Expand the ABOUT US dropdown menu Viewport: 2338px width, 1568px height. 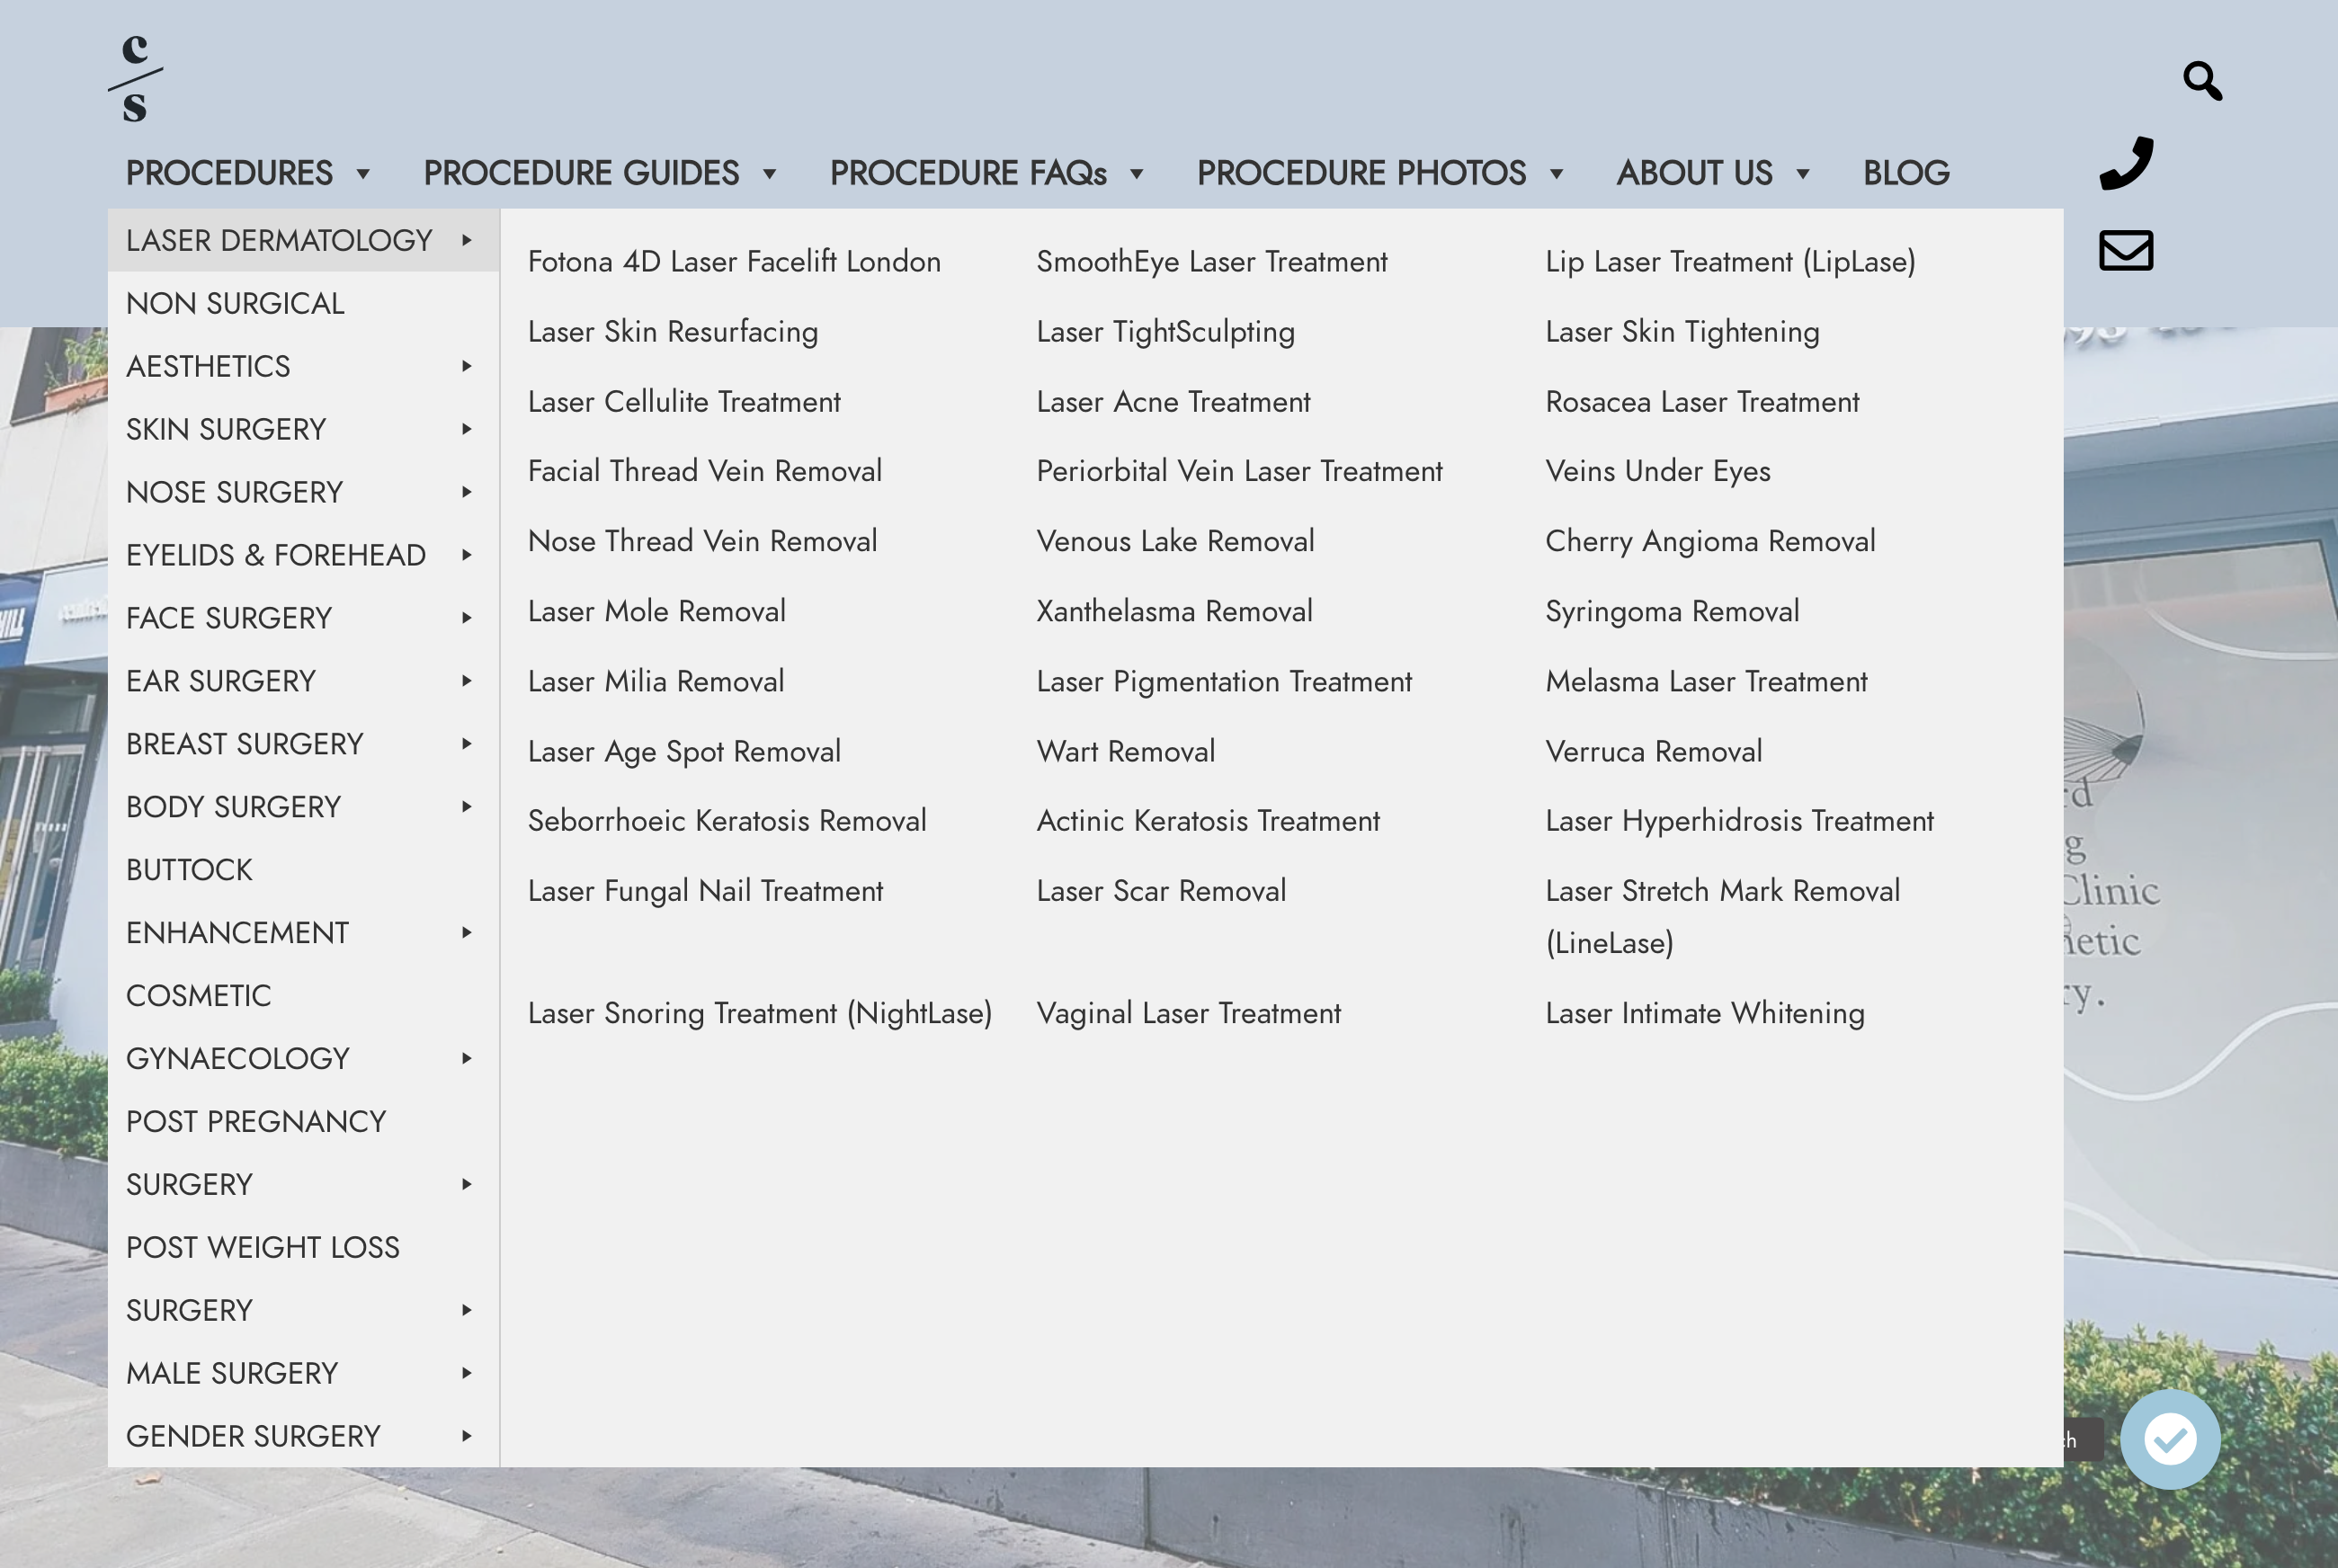click(1715, 174)
